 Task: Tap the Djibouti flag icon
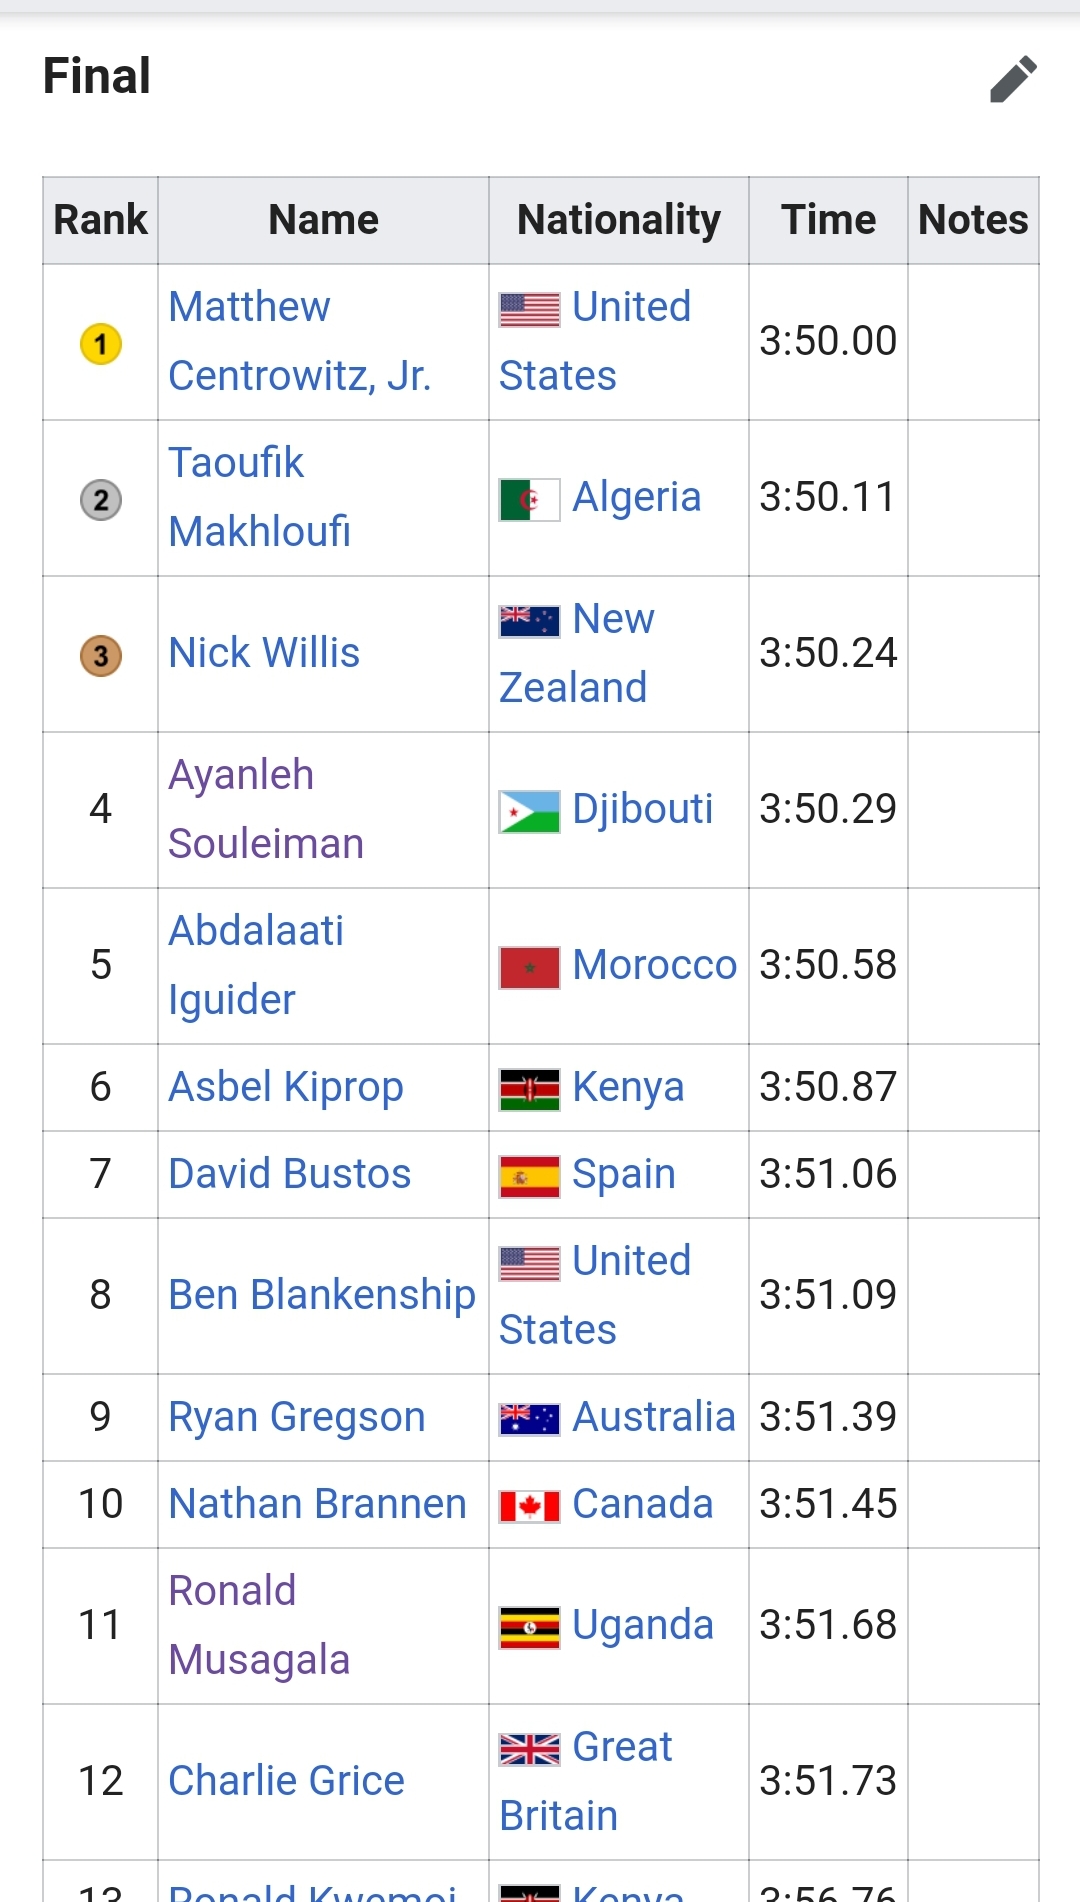[529, 812]
